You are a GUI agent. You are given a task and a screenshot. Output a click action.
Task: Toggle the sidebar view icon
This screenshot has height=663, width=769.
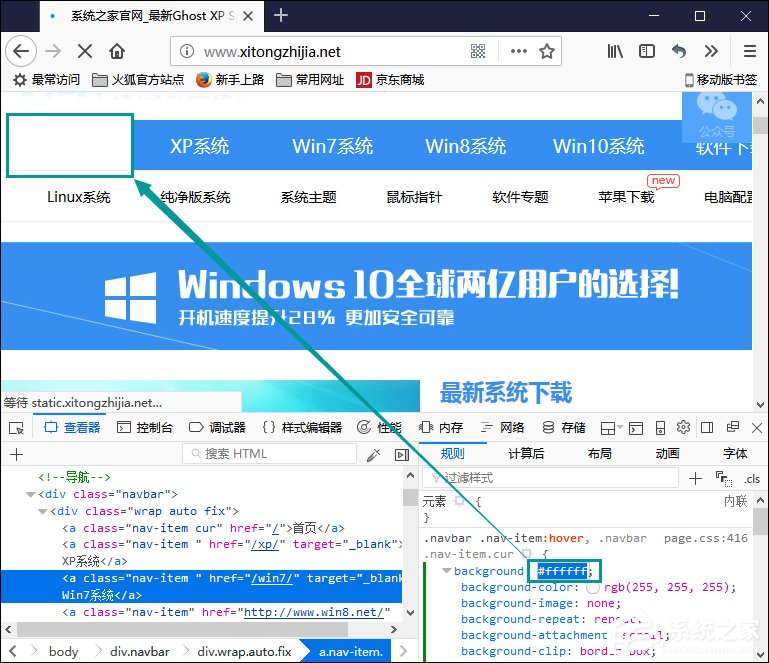(x=647, y=51)
